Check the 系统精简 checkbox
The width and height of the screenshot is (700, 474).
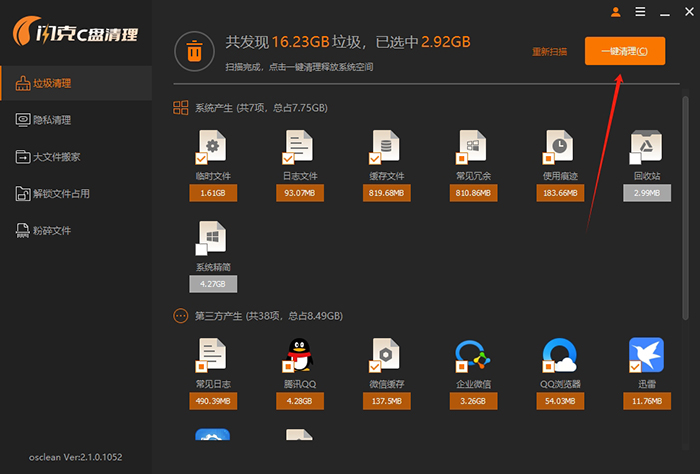pos(201,249)
